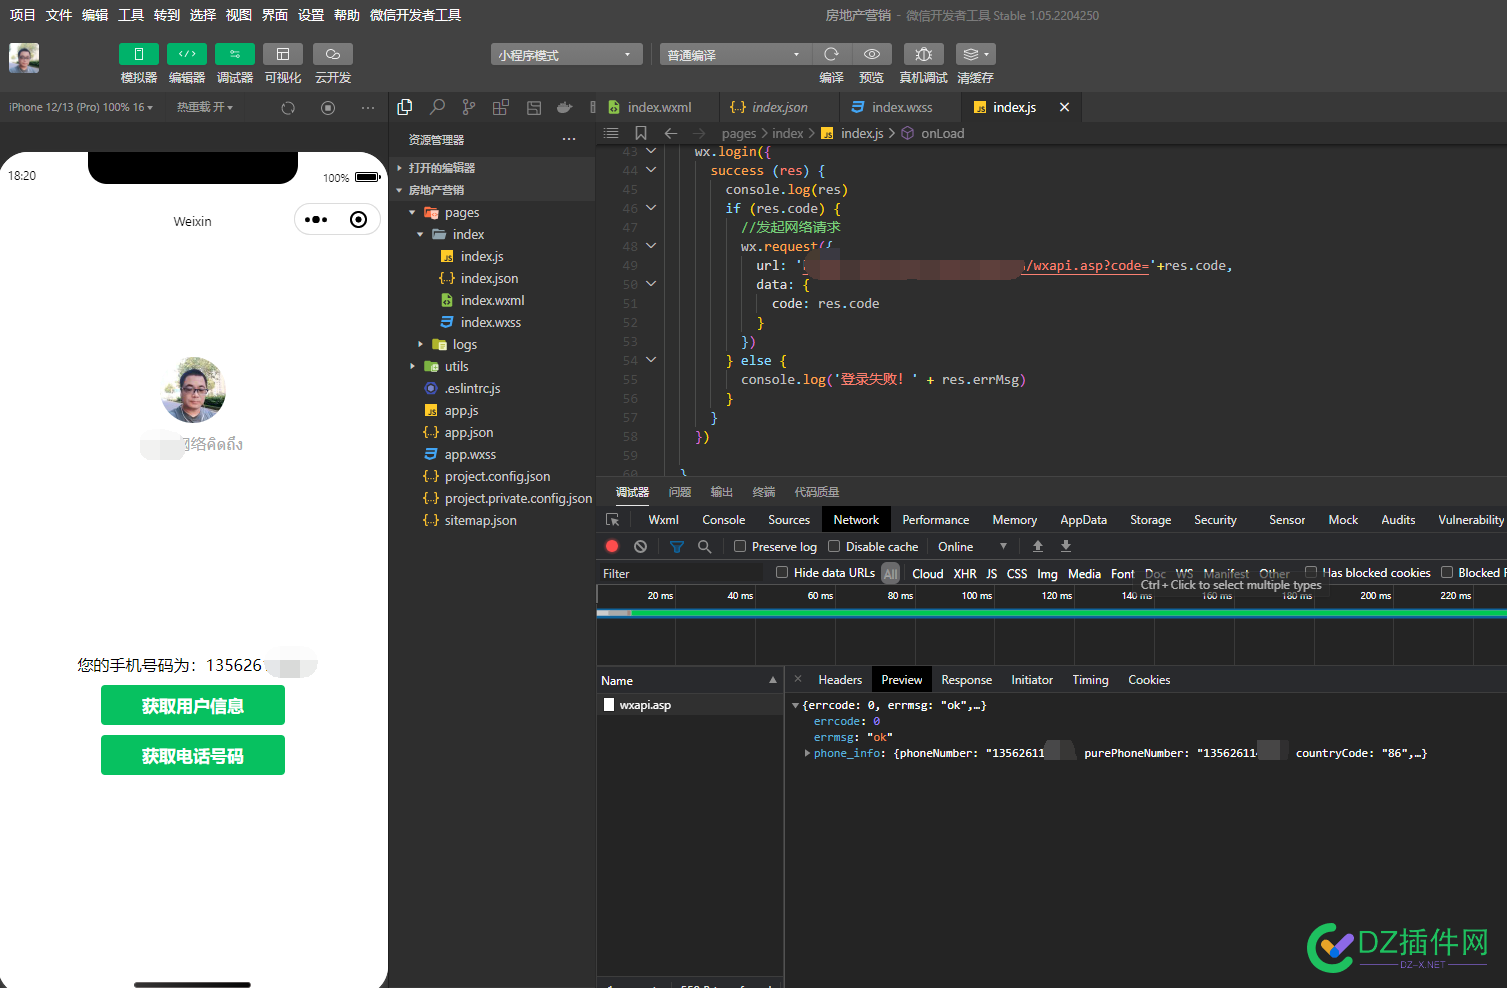Collapse the pages folder in file tree
1507x988 pixels.
click(x=412, y=212)
